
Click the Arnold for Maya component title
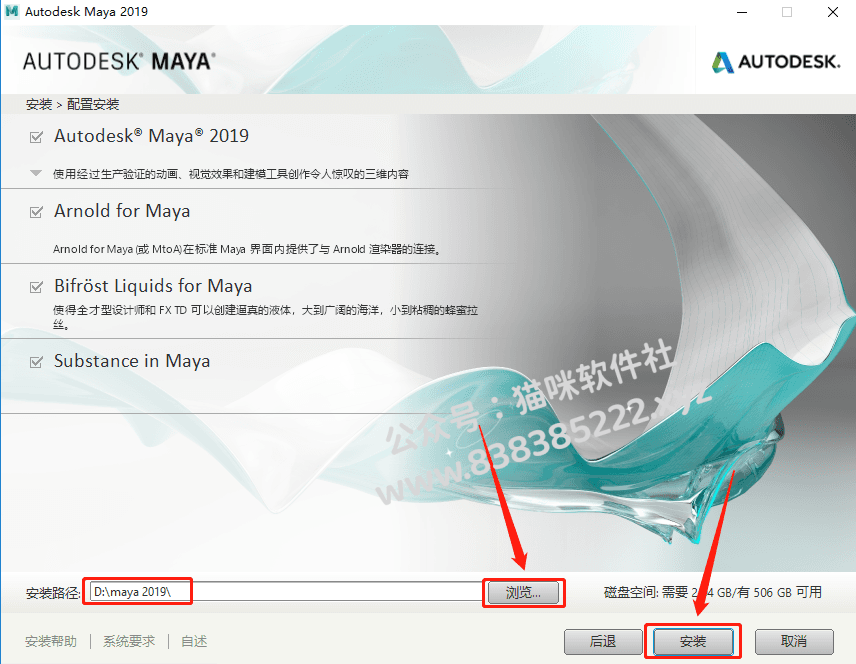(x=122, y=211)
